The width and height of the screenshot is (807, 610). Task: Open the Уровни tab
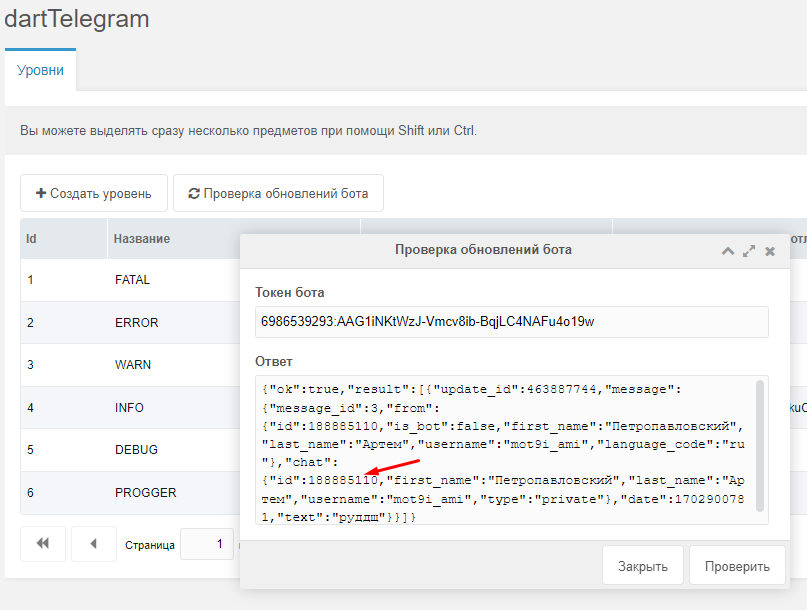(40, 70)
